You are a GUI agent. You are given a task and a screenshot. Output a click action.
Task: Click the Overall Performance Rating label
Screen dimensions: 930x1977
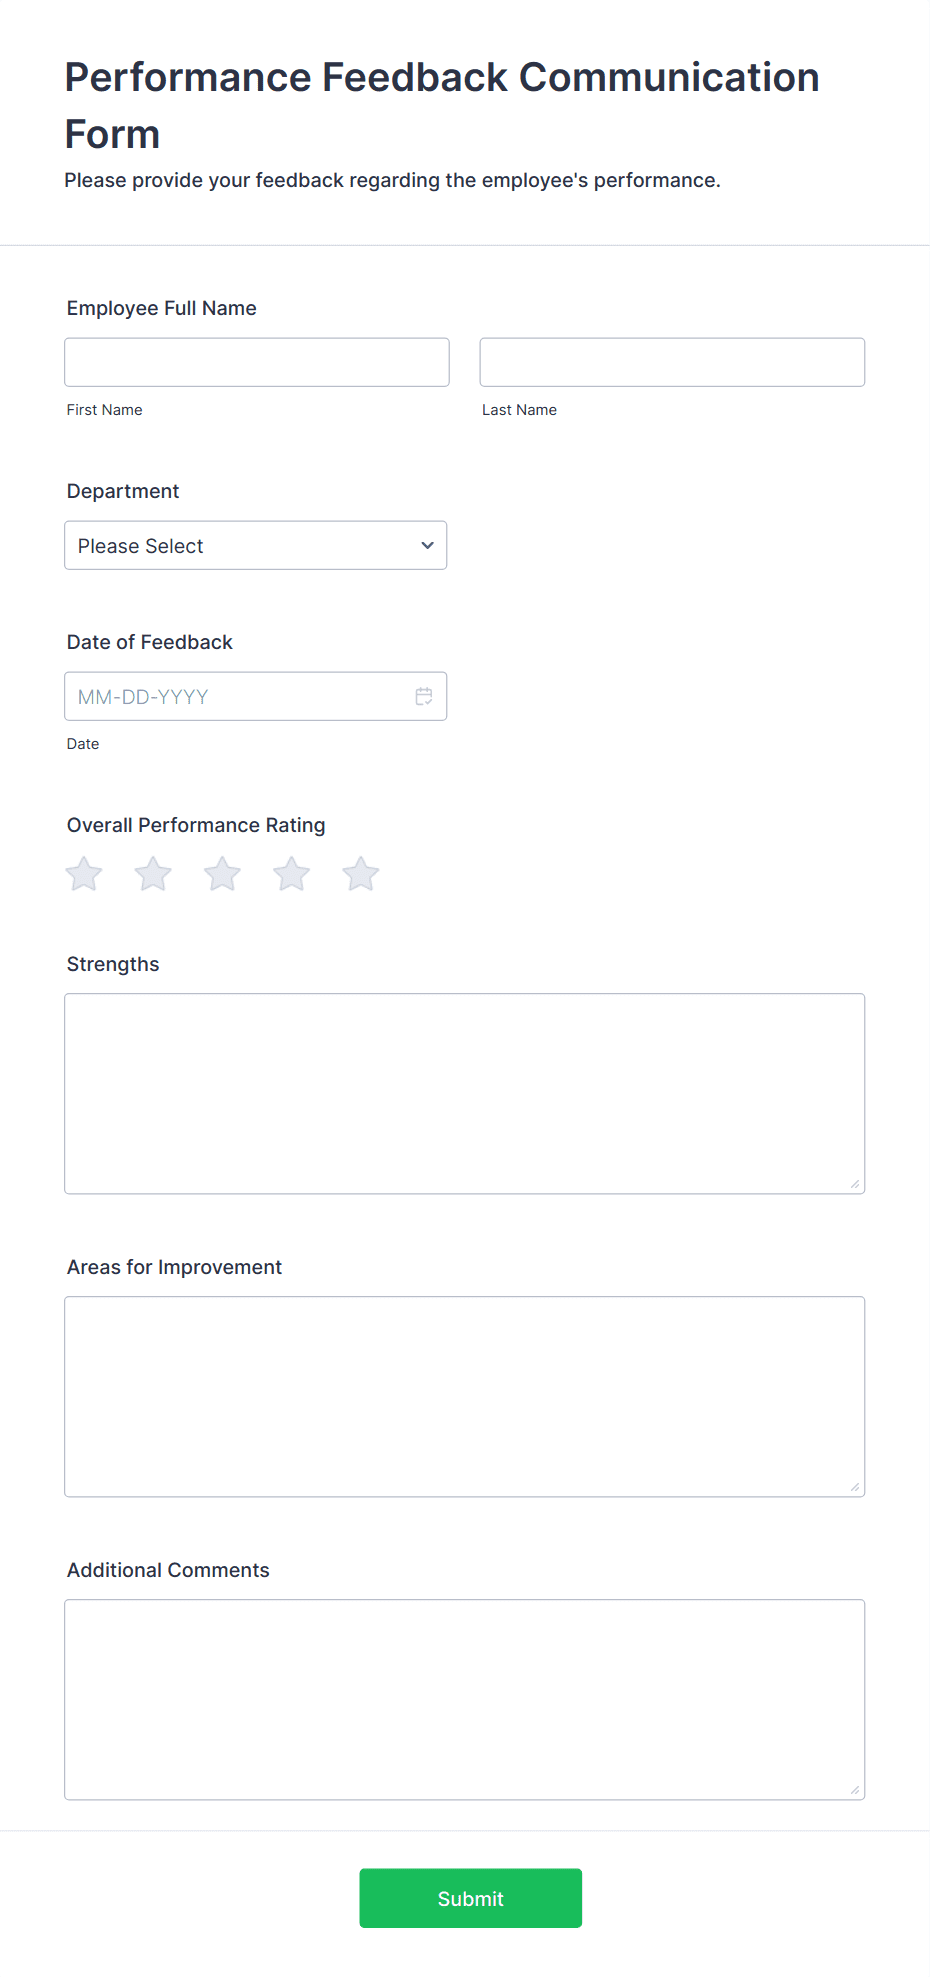[196, 825]
